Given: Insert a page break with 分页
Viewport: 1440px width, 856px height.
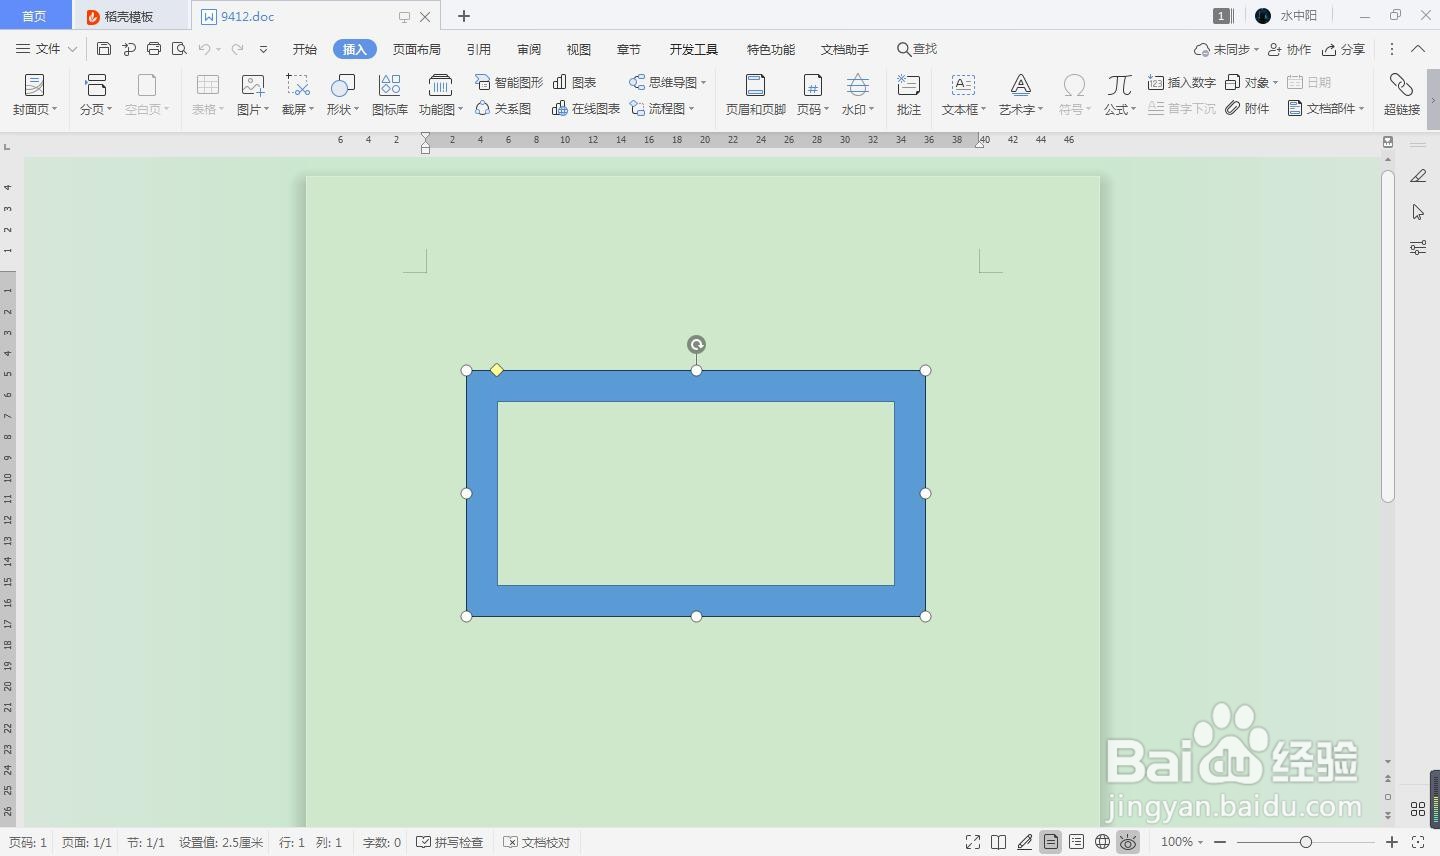Looking at the screenshot, I should (96, 95).
